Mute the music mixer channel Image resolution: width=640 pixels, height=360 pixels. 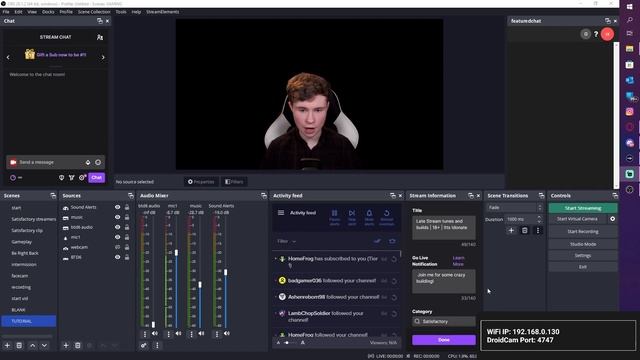(x=201, y=333)
